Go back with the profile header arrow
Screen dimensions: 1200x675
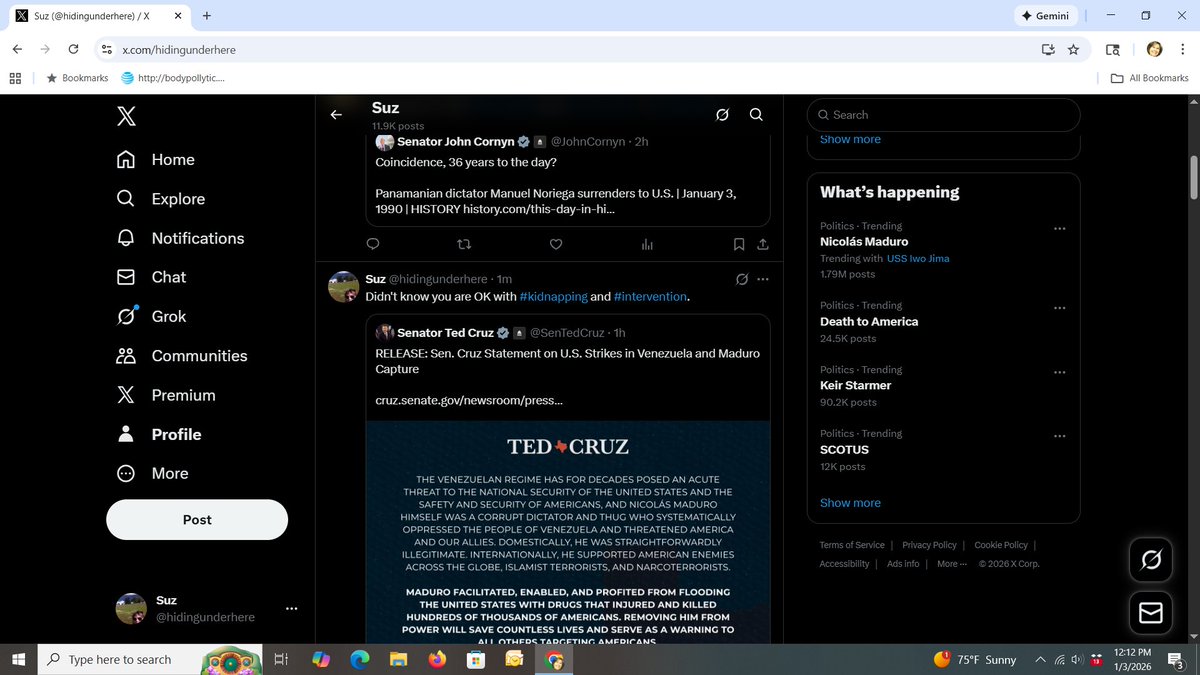336,115
